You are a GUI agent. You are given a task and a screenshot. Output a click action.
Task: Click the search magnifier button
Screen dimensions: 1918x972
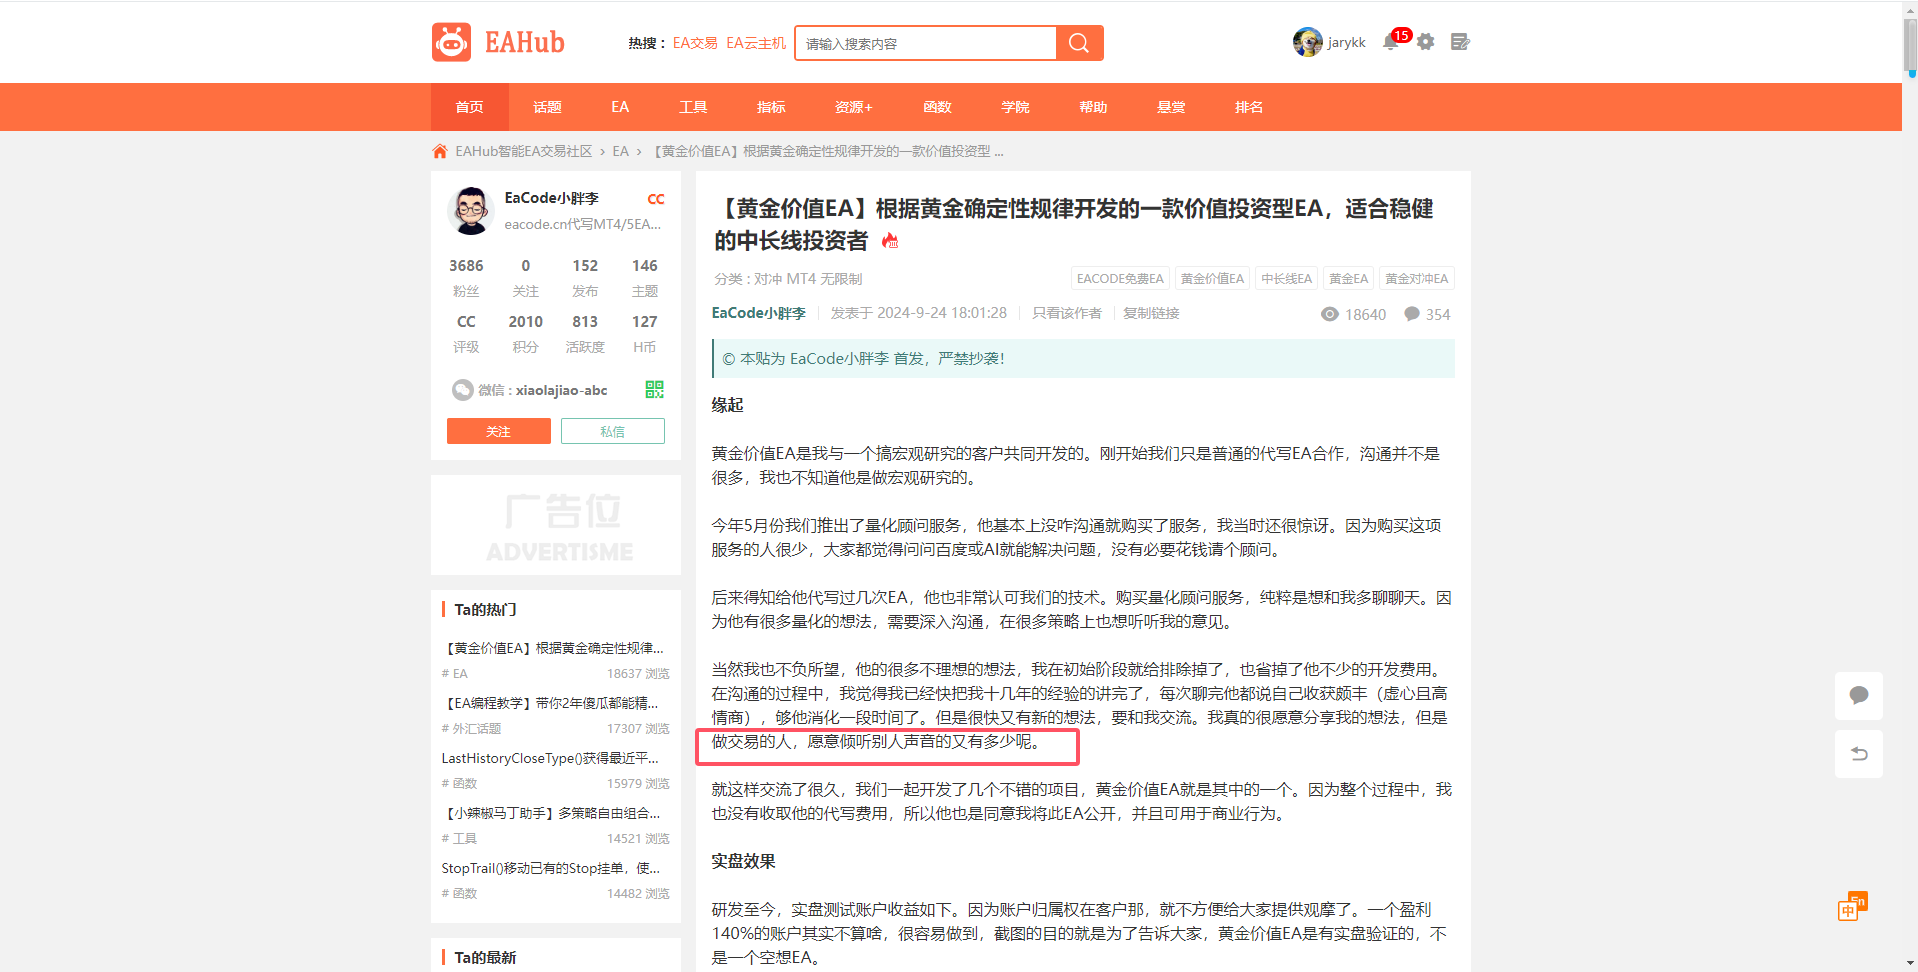pos(1079,43)
